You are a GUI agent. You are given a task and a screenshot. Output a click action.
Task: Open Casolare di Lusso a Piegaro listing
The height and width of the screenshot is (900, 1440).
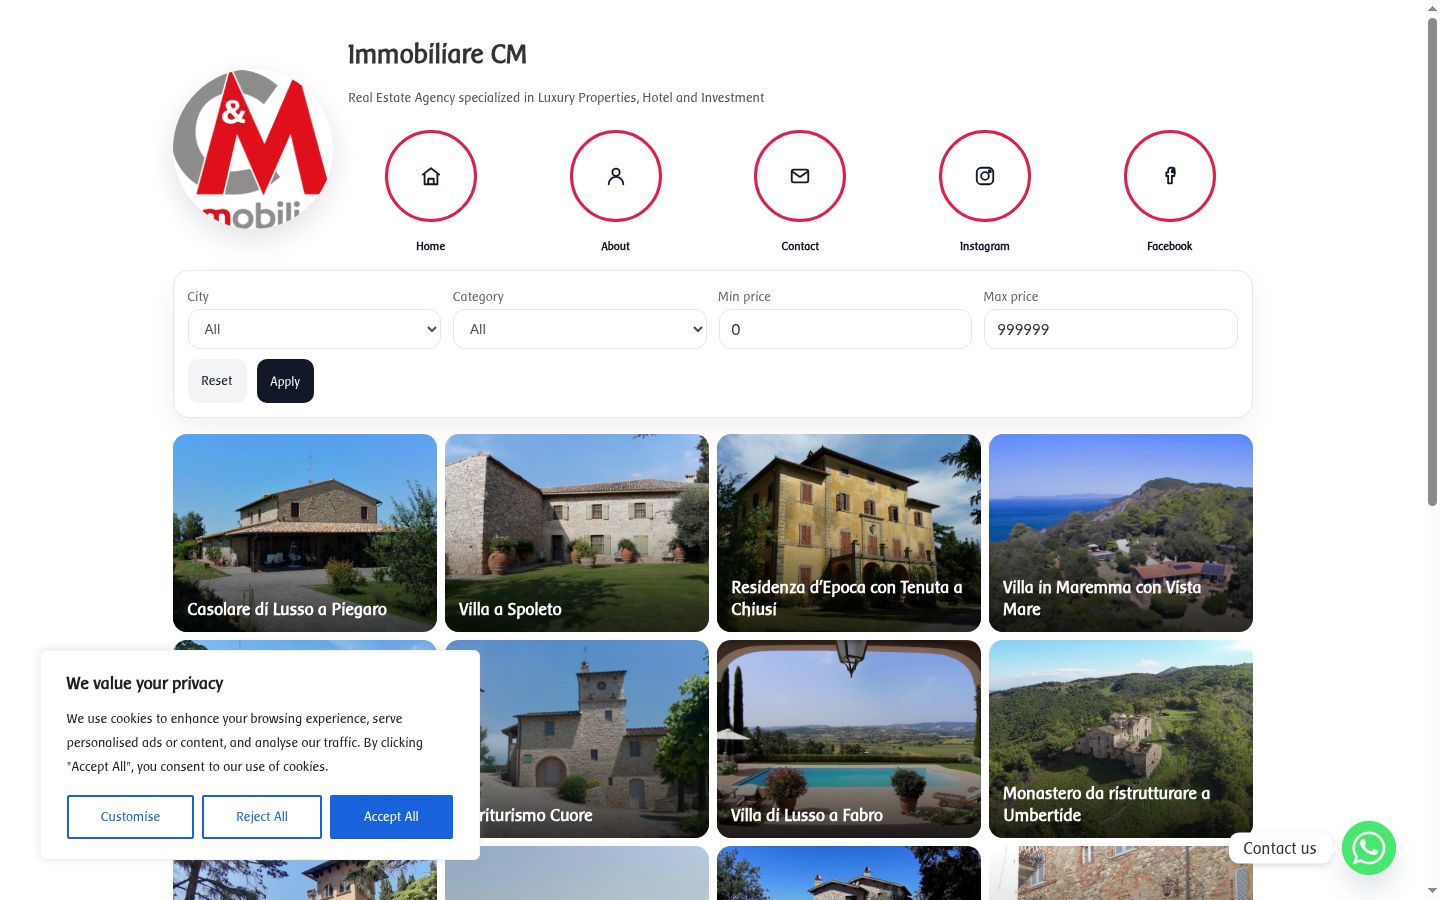pos(305,533)
